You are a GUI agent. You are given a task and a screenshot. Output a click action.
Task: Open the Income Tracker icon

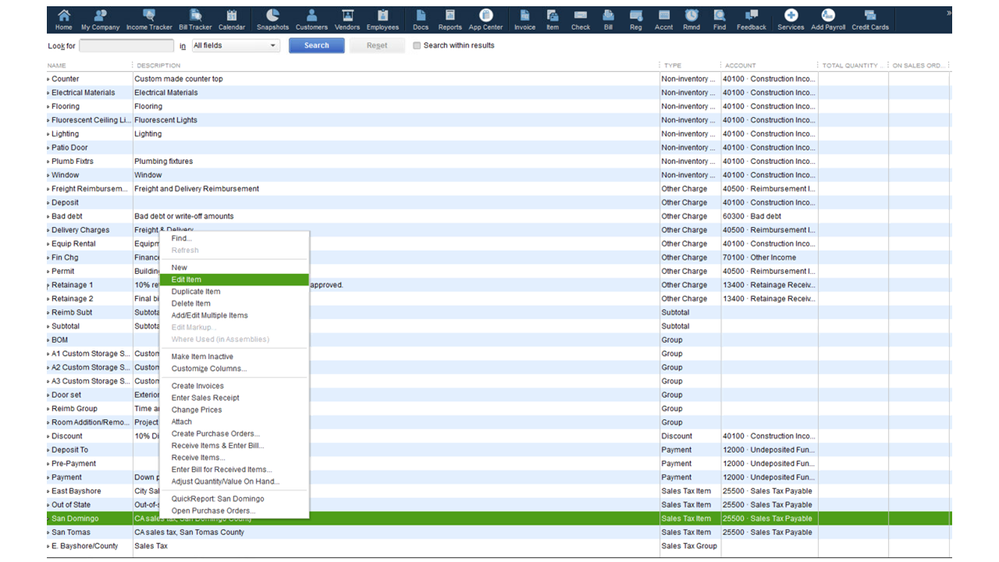(x=149, y=20)
